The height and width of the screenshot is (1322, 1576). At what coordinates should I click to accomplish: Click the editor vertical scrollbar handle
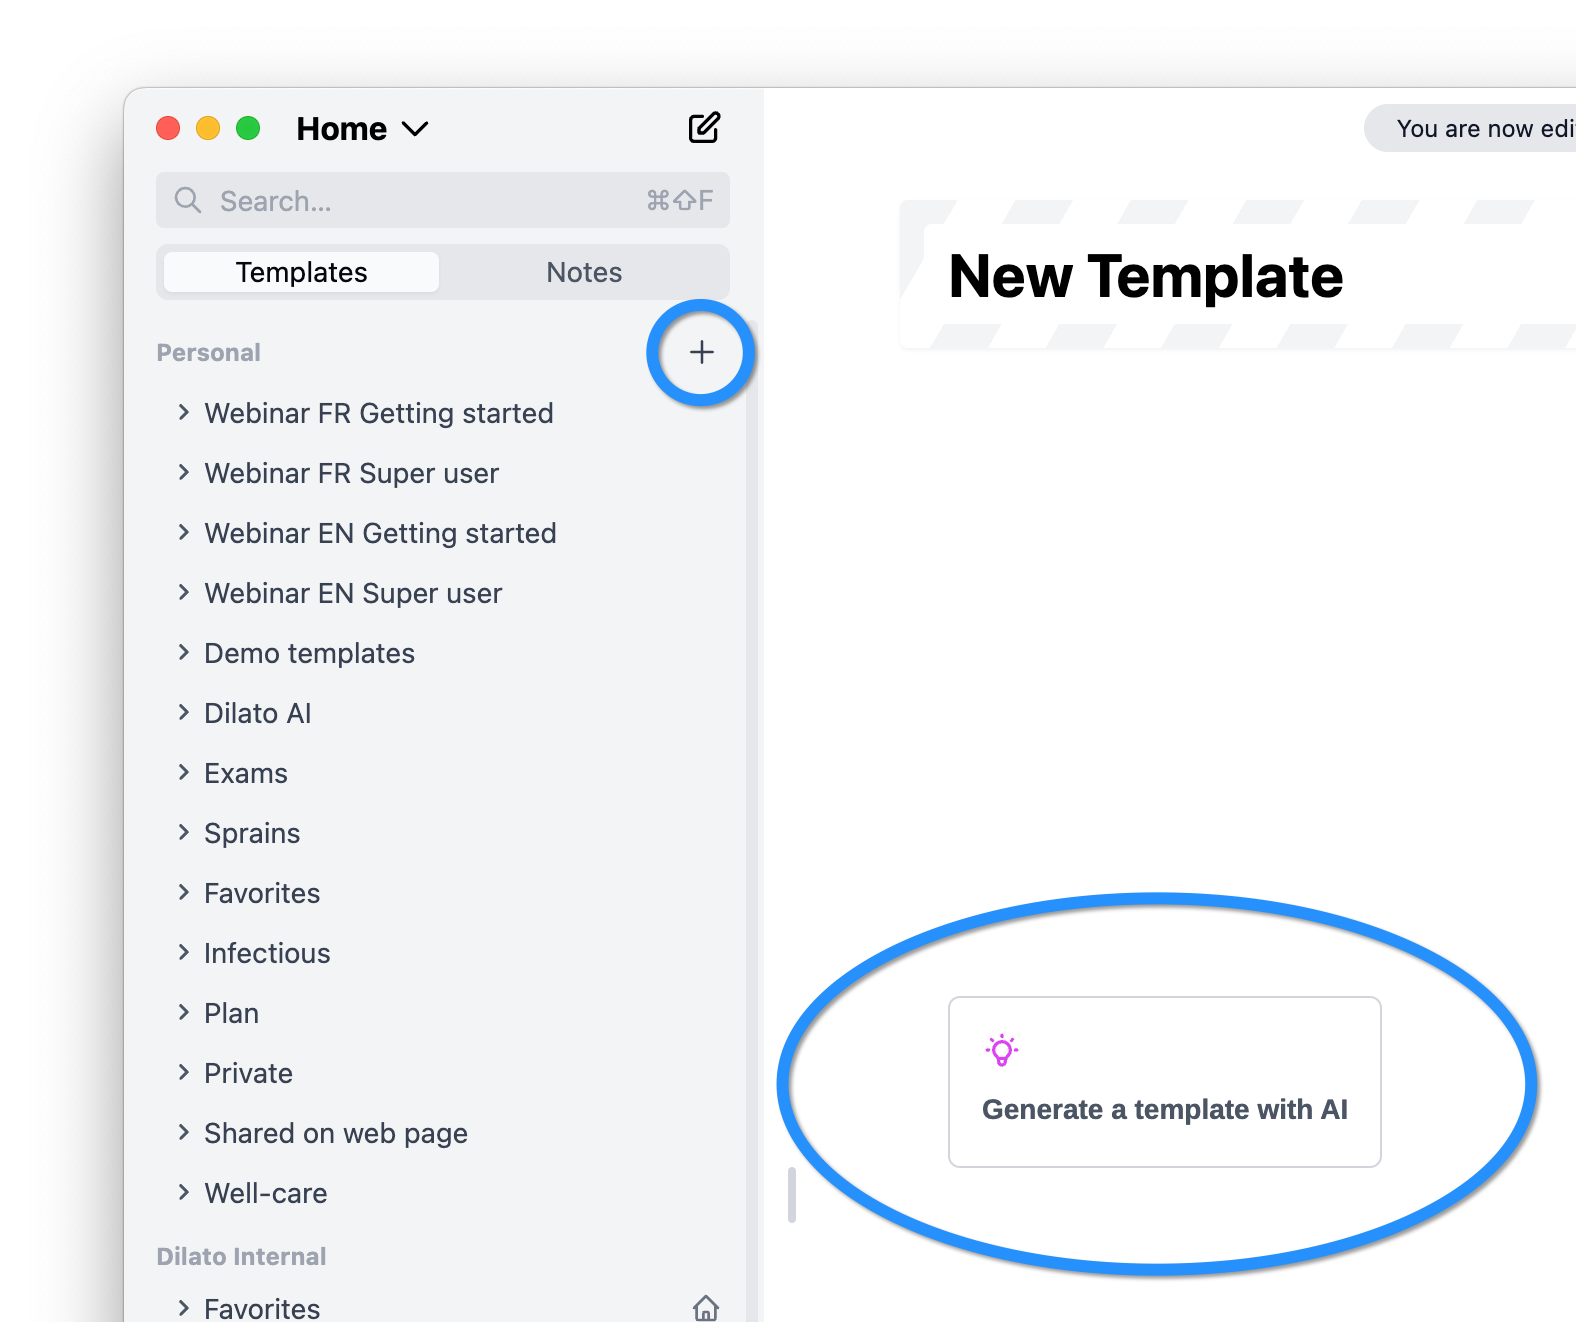[792, 1195]
